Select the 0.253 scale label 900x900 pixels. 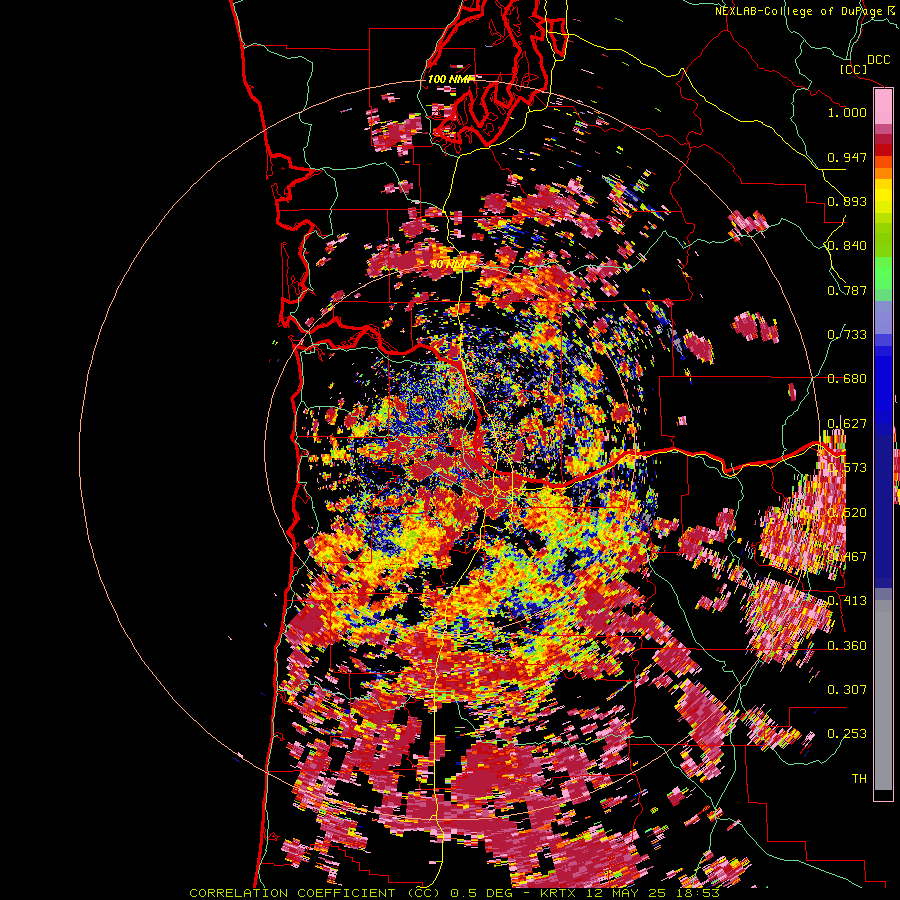pyautogui.click(x=847, y=734)
